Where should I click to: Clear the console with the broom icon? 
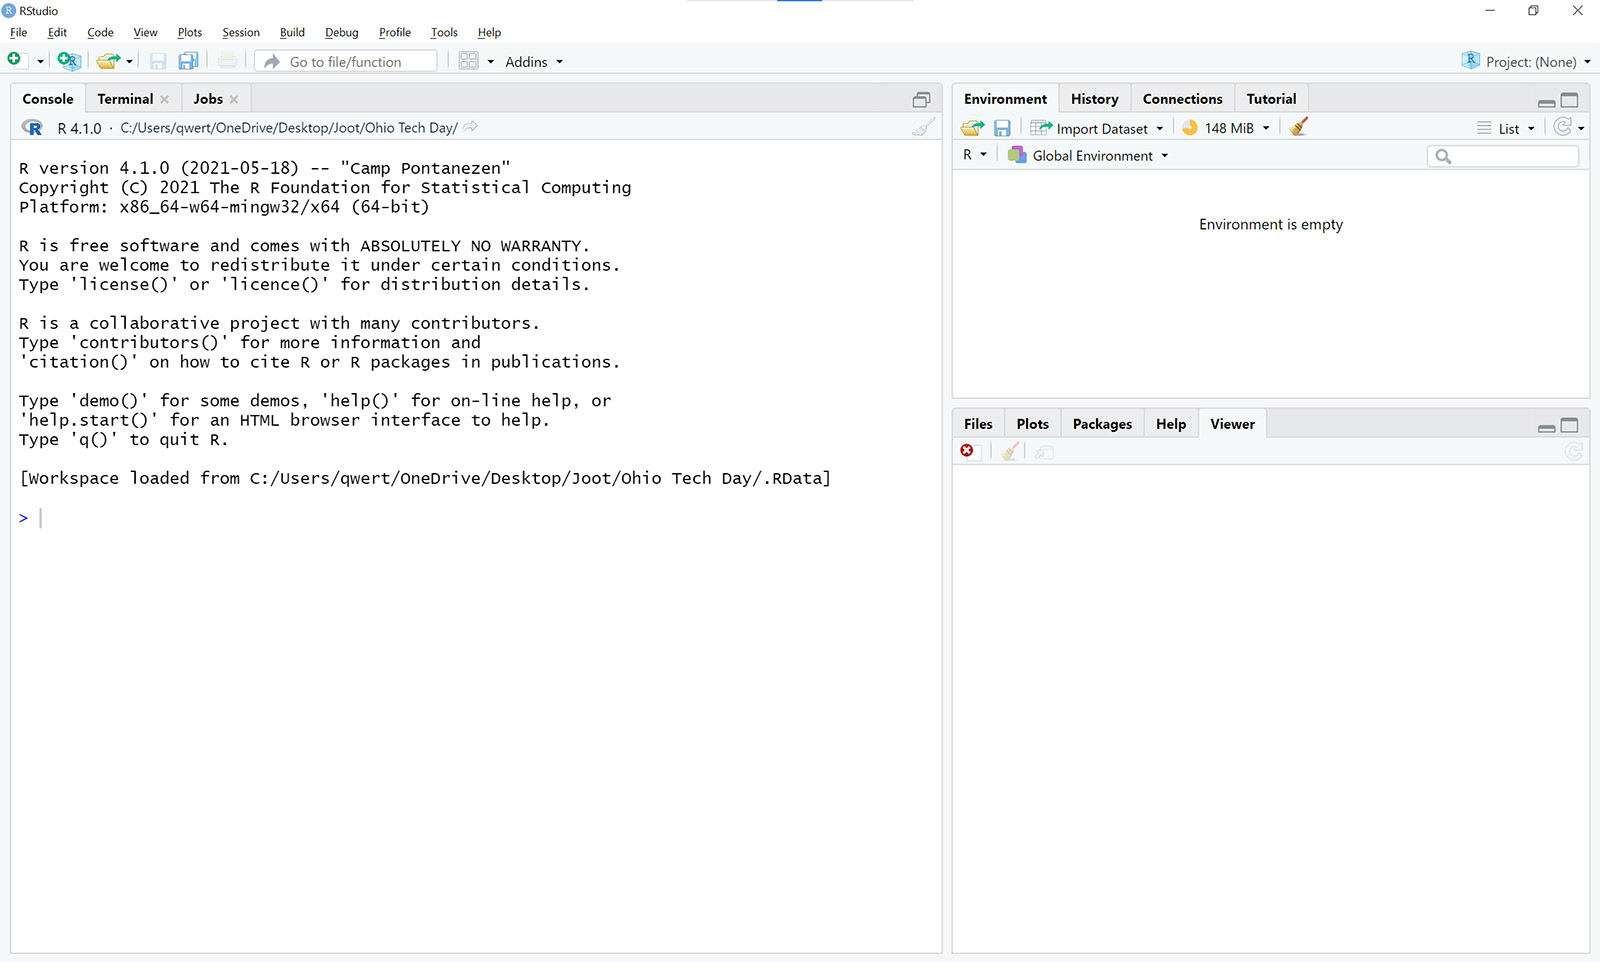[924, 127]
